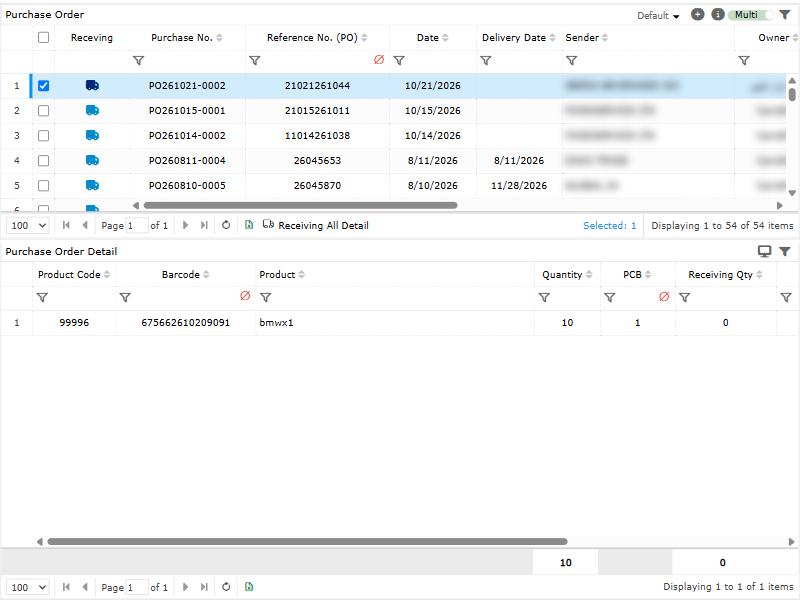Open filter for Purchase No. column

(x=138, y=61)
